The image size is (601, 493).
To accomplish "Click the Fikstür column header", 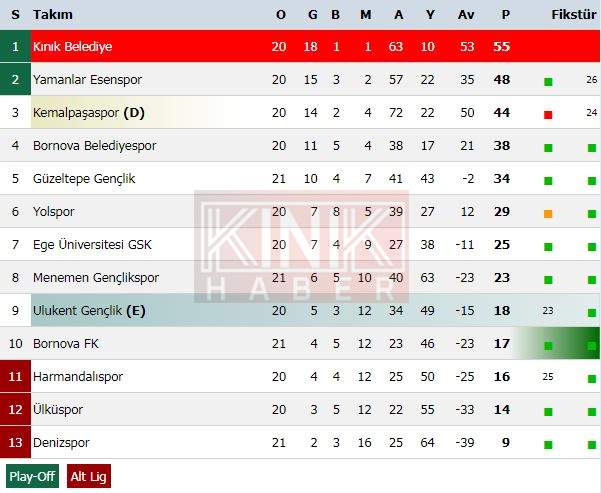I will pos(574,15).
